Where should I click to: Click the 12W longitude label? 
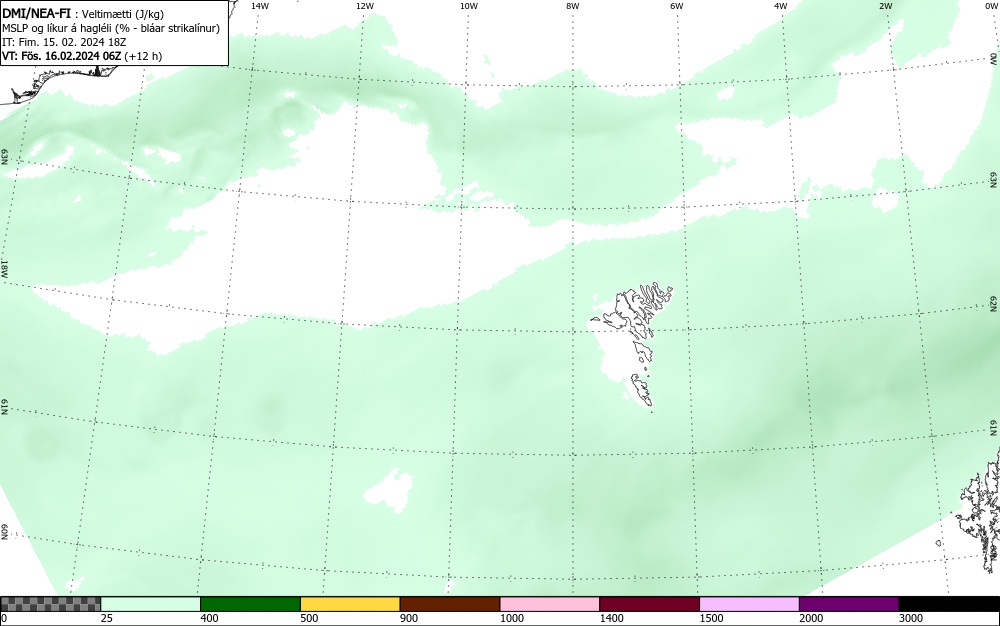point(364,6)
